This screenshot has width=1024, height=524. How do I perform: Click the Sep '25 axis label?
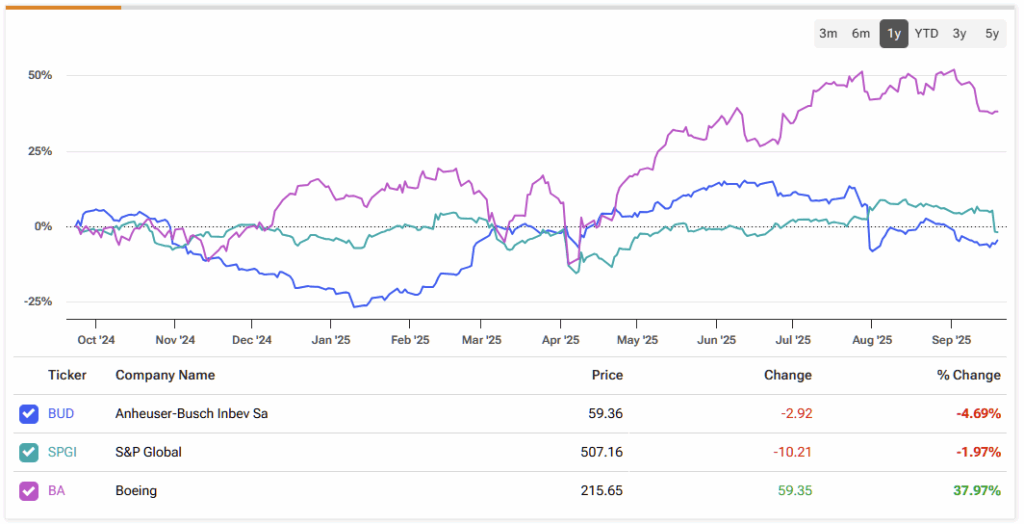tap(952, 340)
